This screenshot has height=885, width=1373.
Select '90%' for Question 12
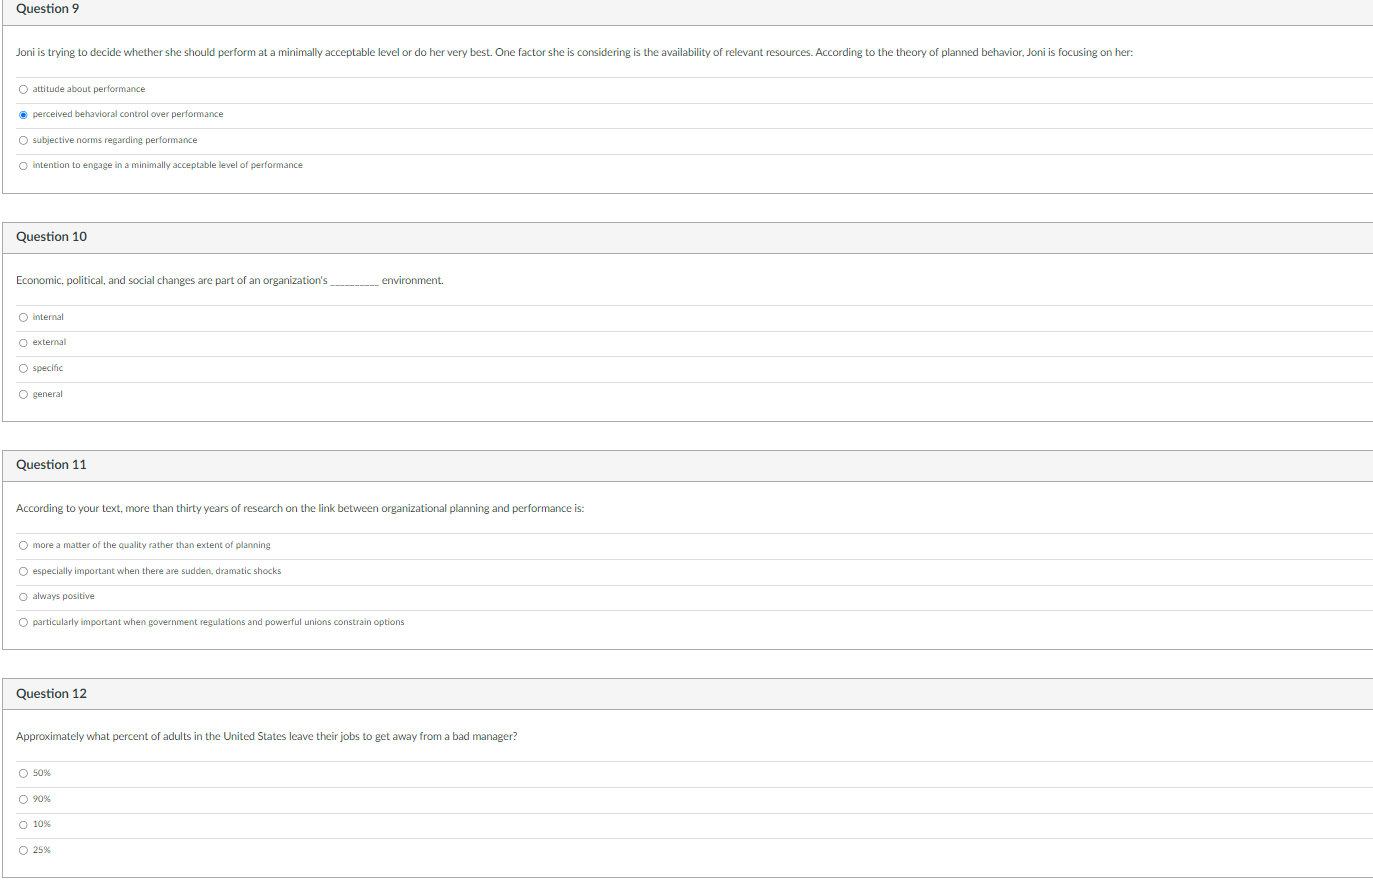click(x=23, y=799)
